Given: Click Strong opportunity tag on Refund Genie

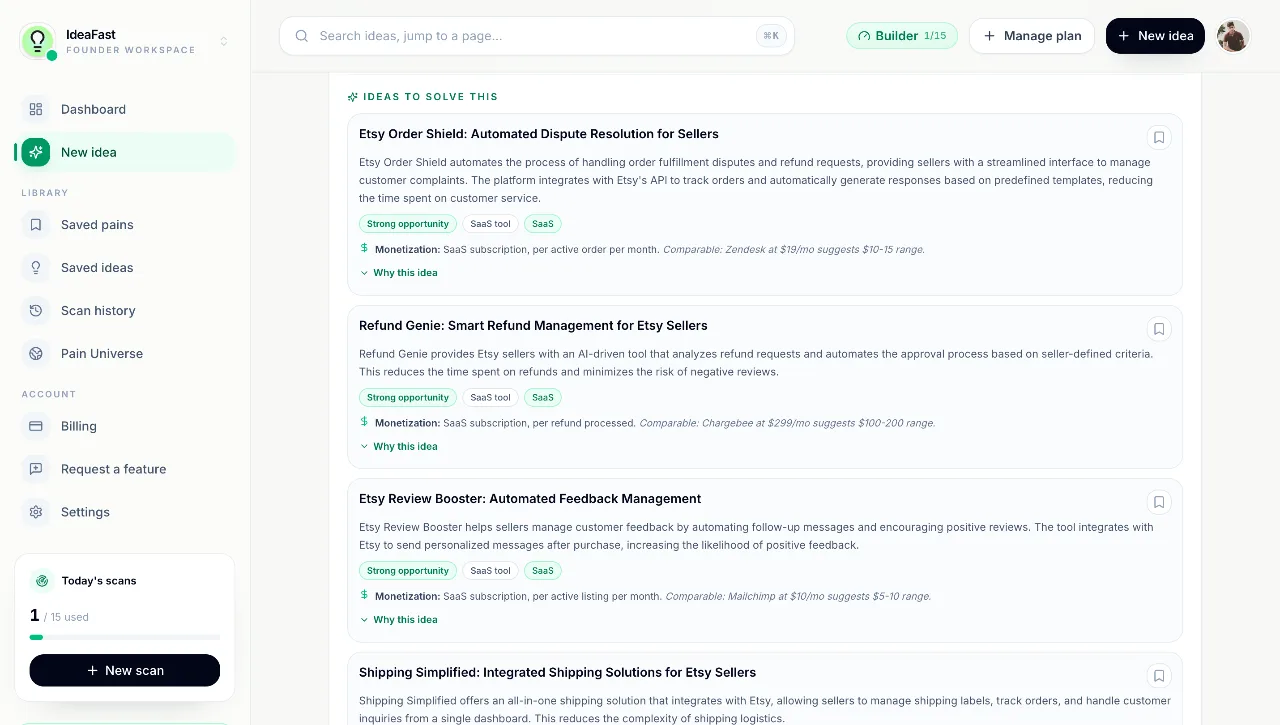Looking at the screenshot, I should point(408,398).
